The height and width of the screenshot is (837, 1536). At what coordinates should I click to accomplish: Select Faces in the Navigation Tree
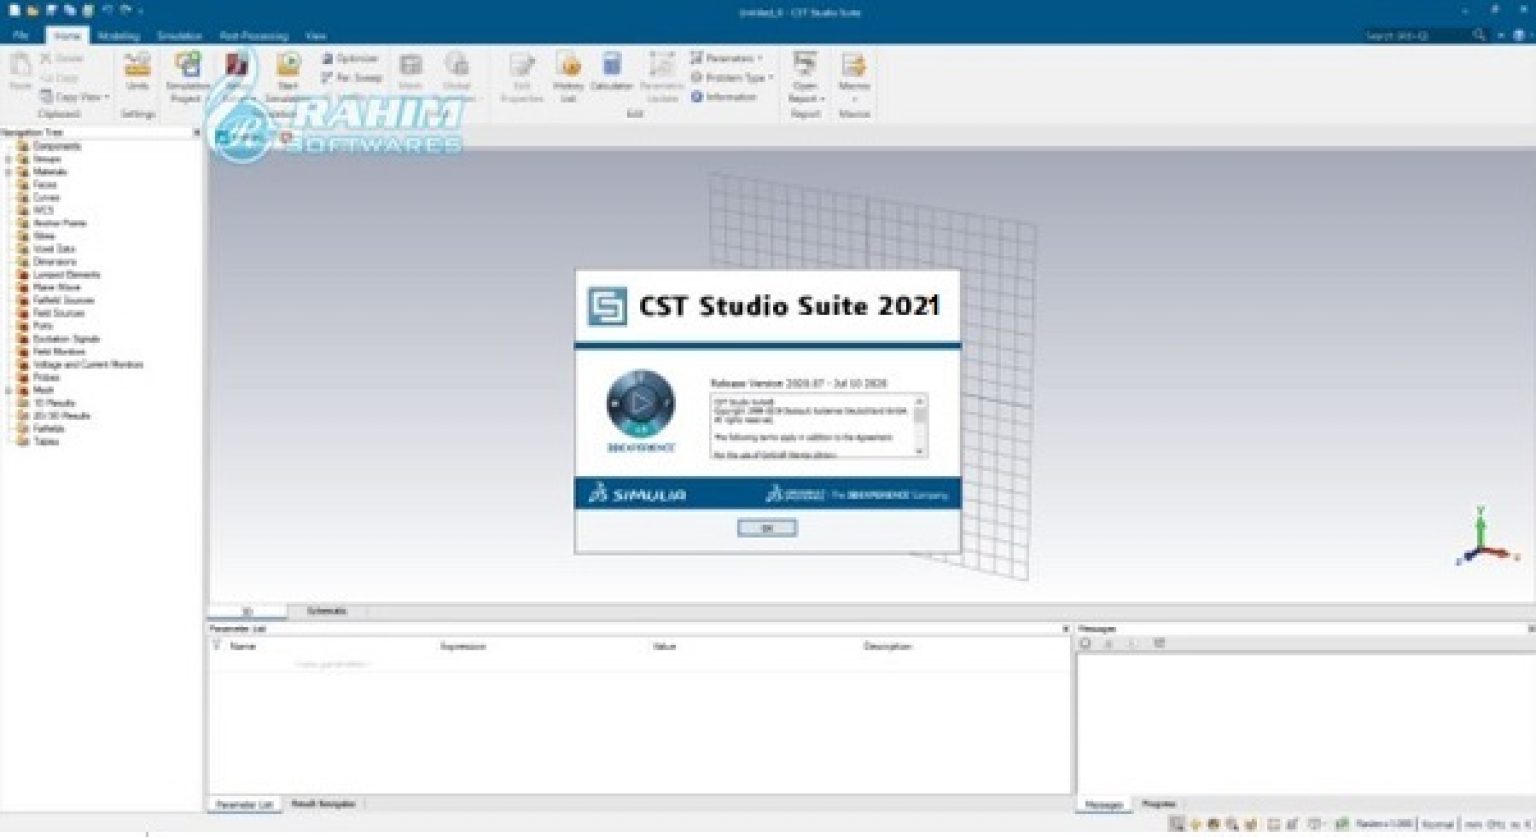tap(45, 185)
